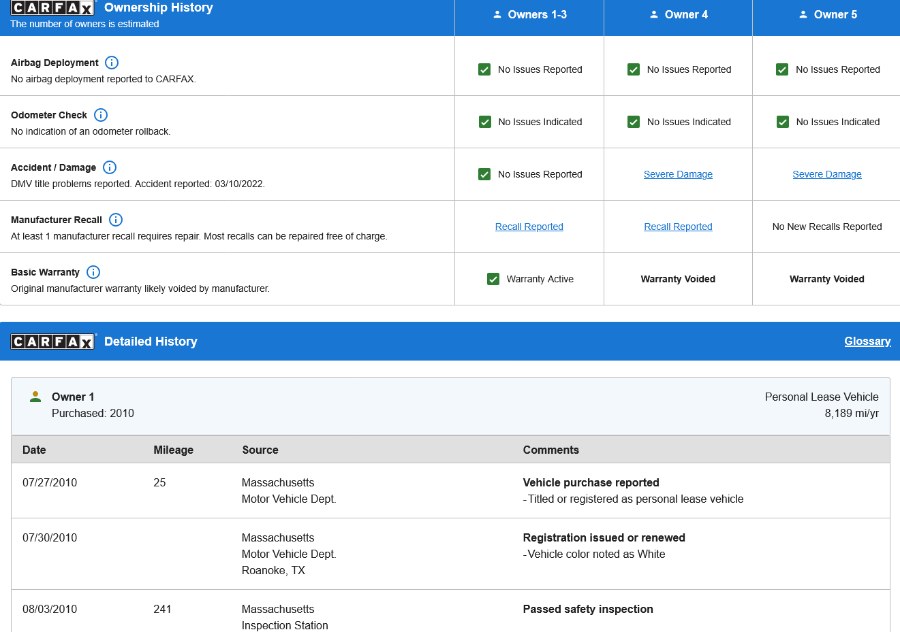900x632 pixels.
Task: Click No Issues Reported under Accident row
Action: (540, 174)
